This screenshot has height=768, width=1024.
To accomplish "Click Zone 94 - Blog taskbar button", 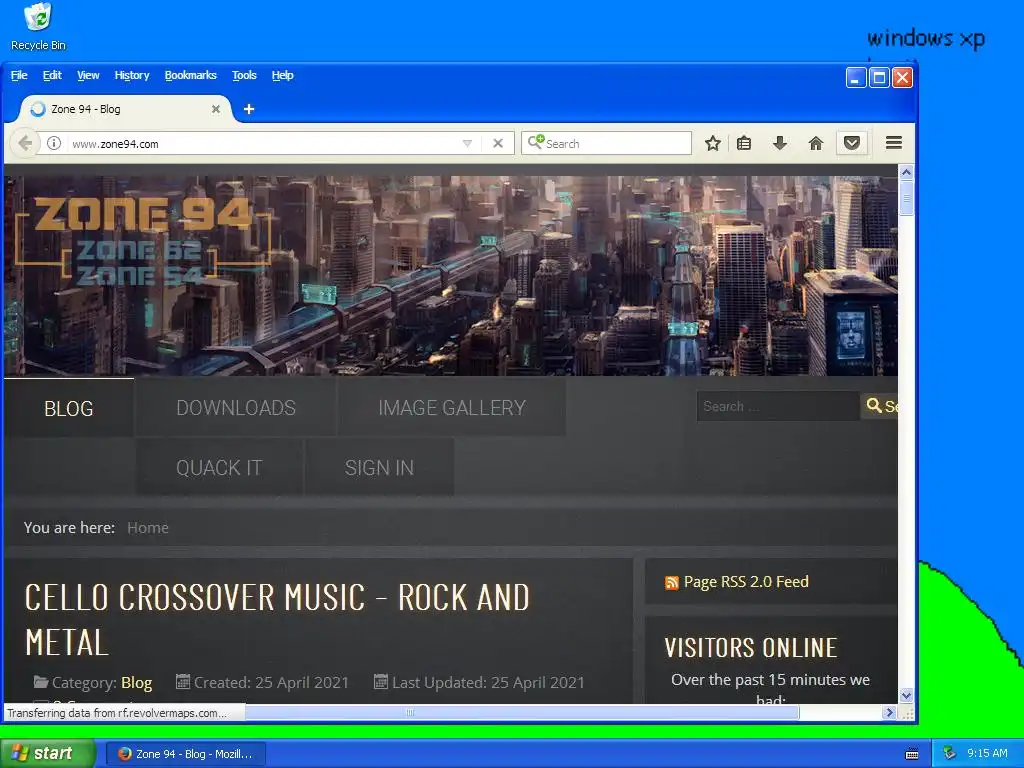I will click(x=186, y=754).
